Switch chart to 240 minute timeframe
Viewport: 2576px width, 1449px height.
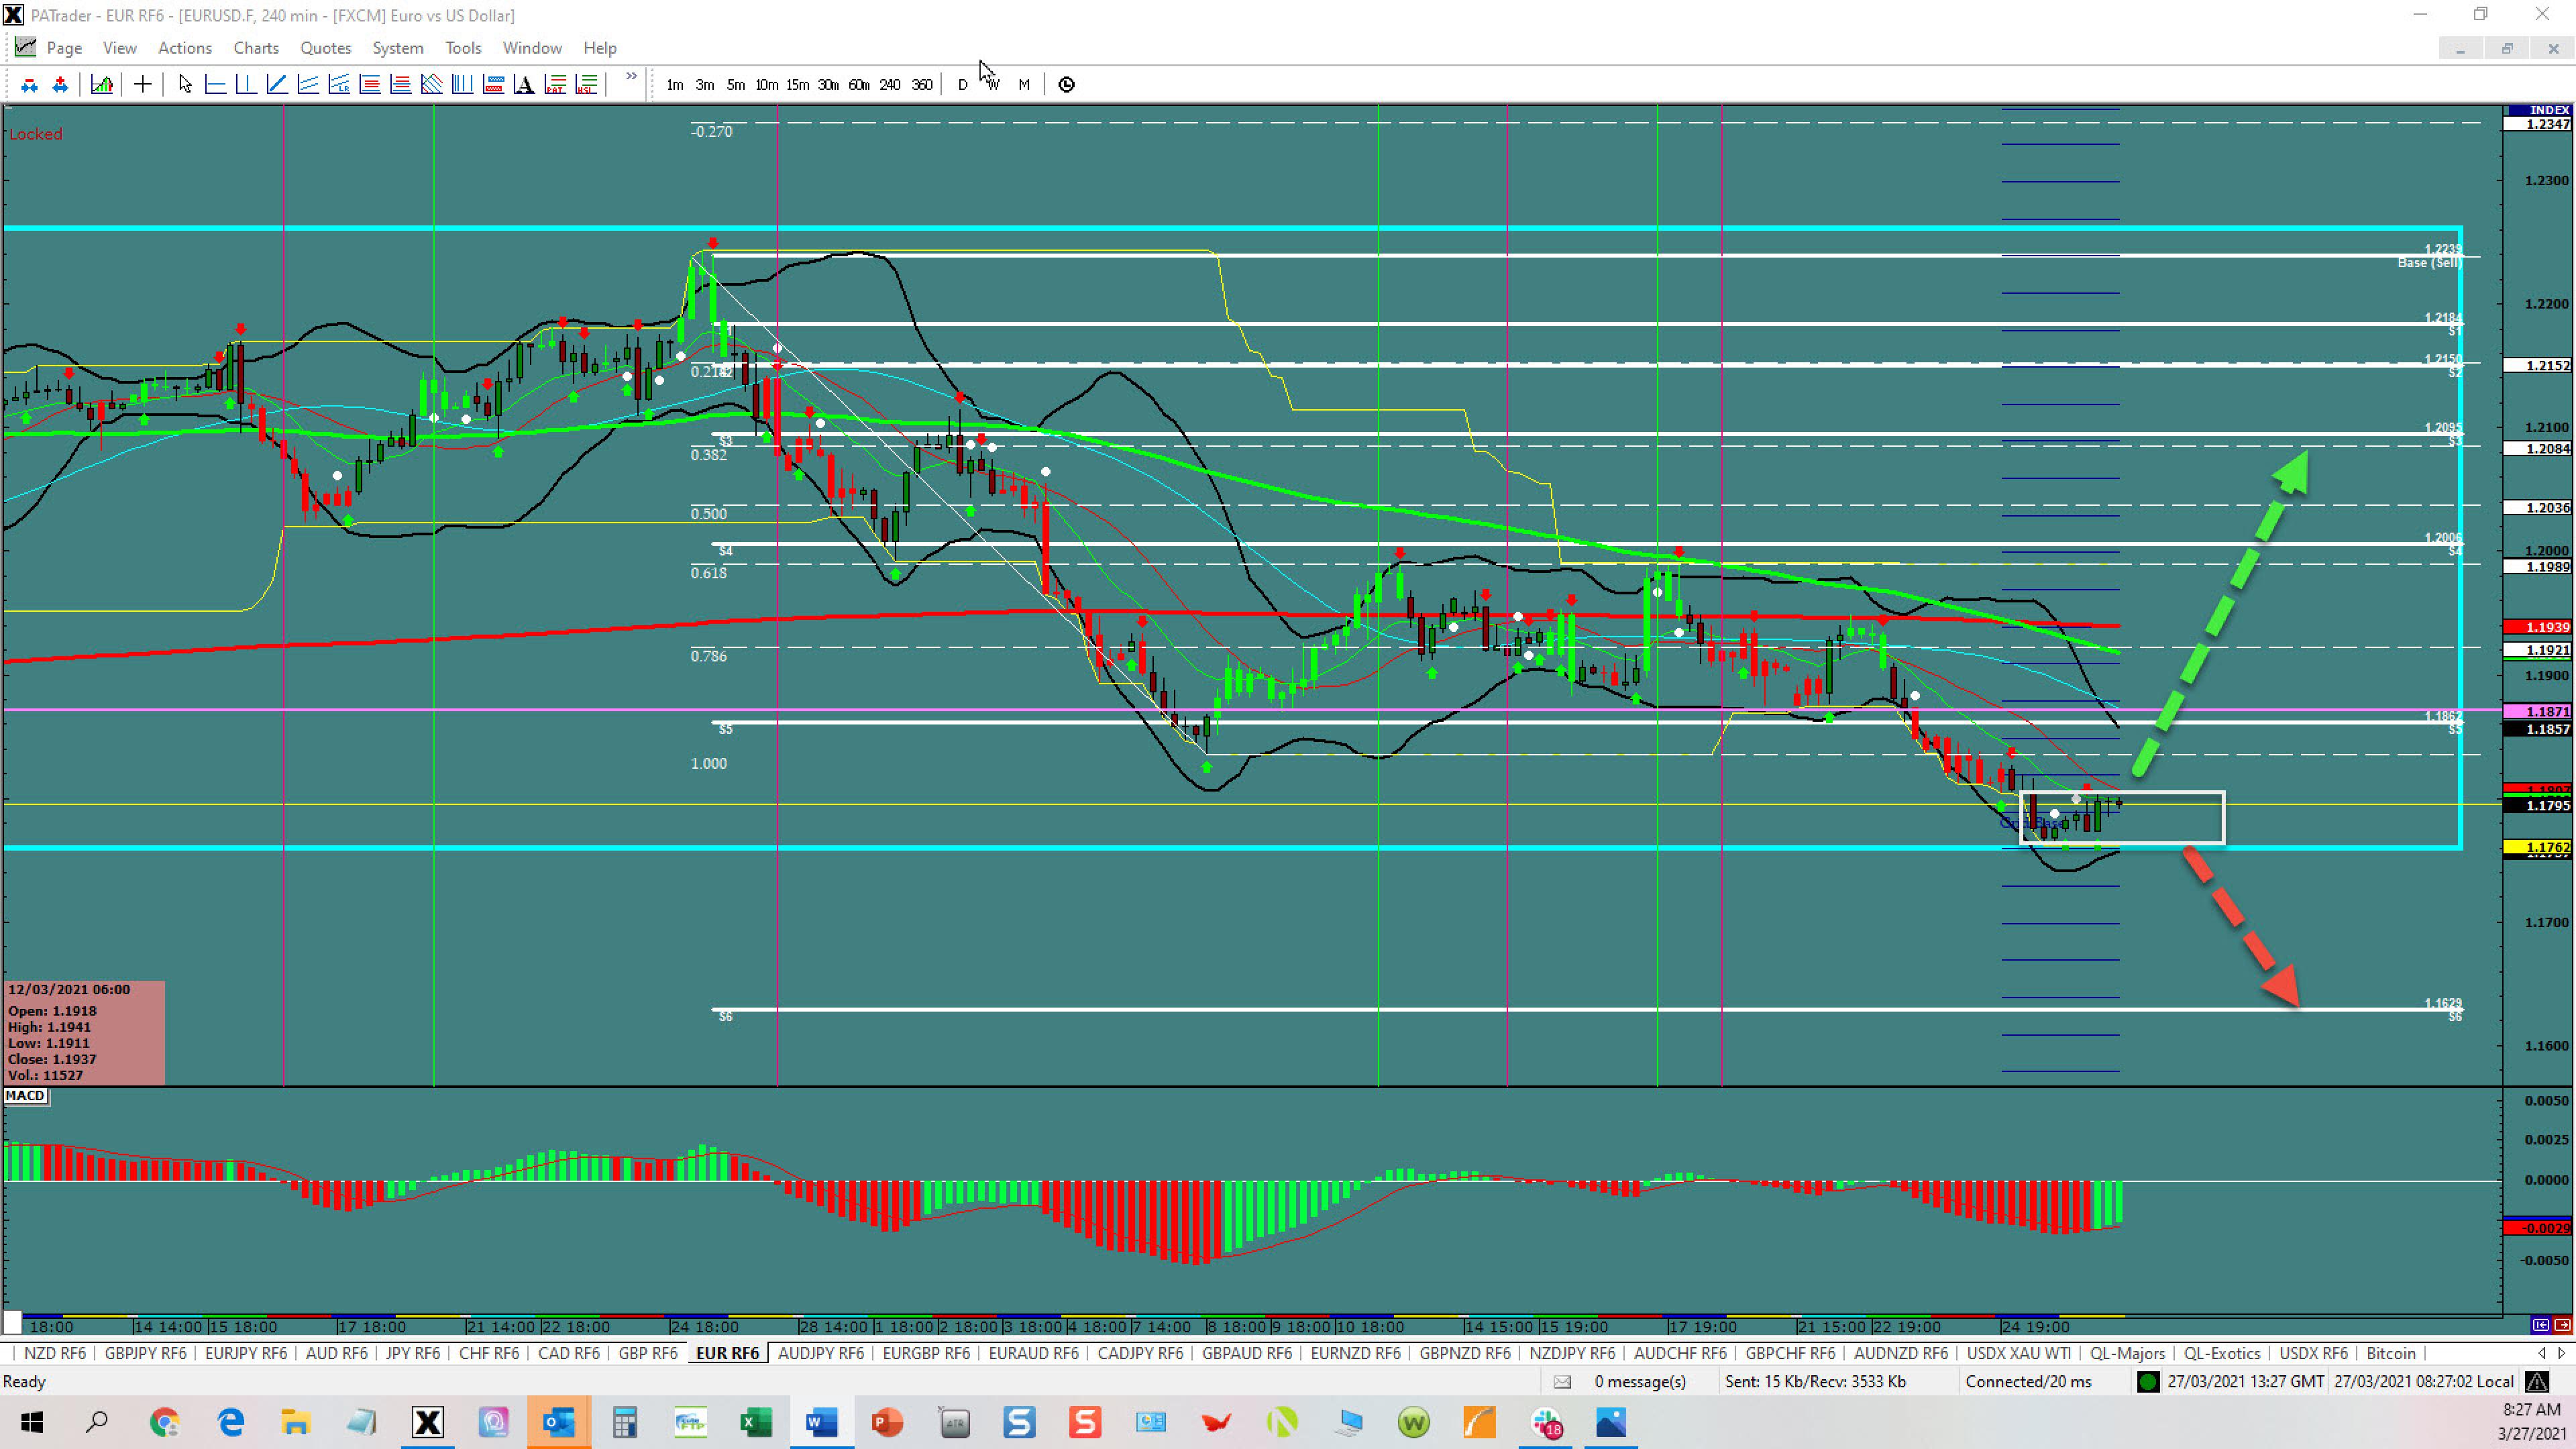coord(890,85)
